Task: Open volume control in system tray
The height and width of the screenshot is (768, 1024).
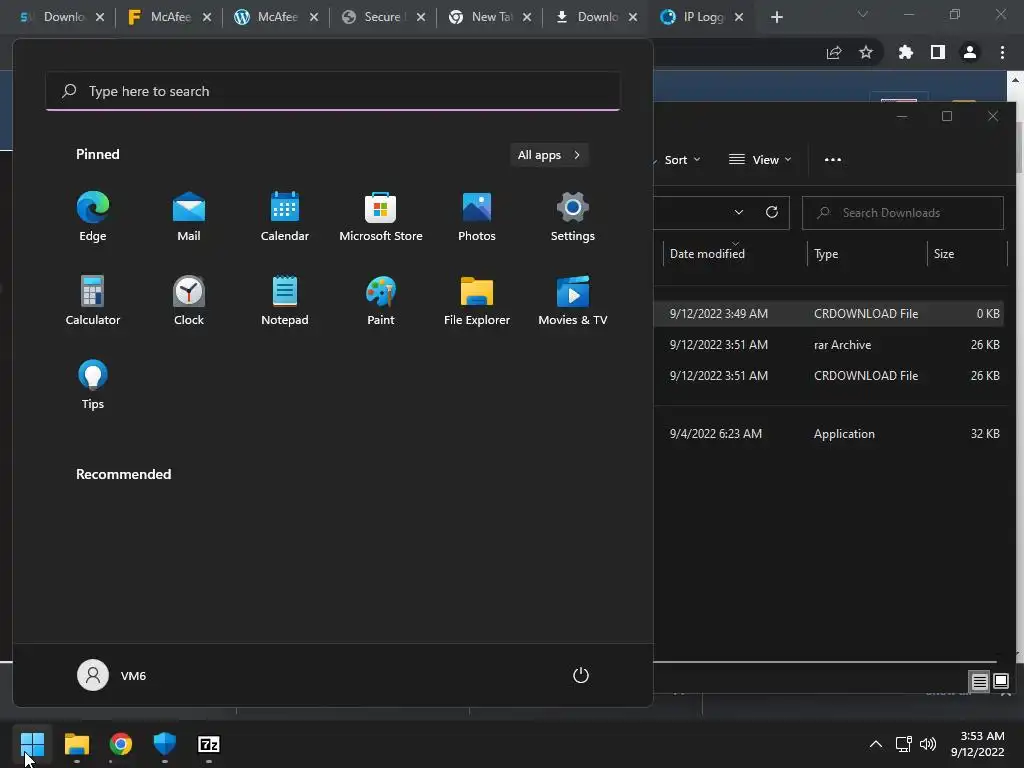Action: [x=927, y=744]
